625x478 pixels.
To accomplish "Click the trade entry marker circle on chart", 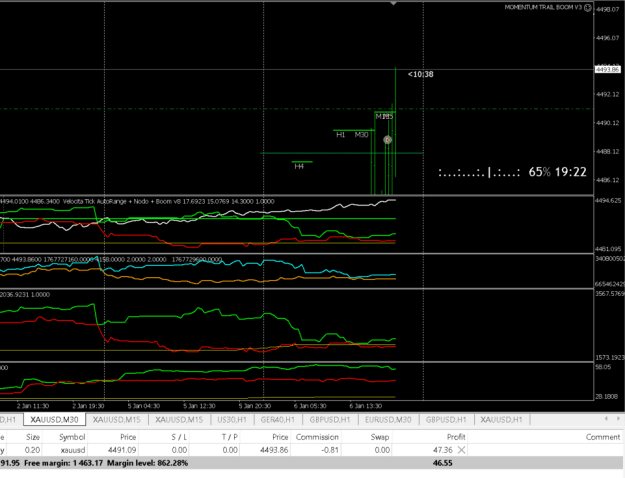I will (387, 140).
